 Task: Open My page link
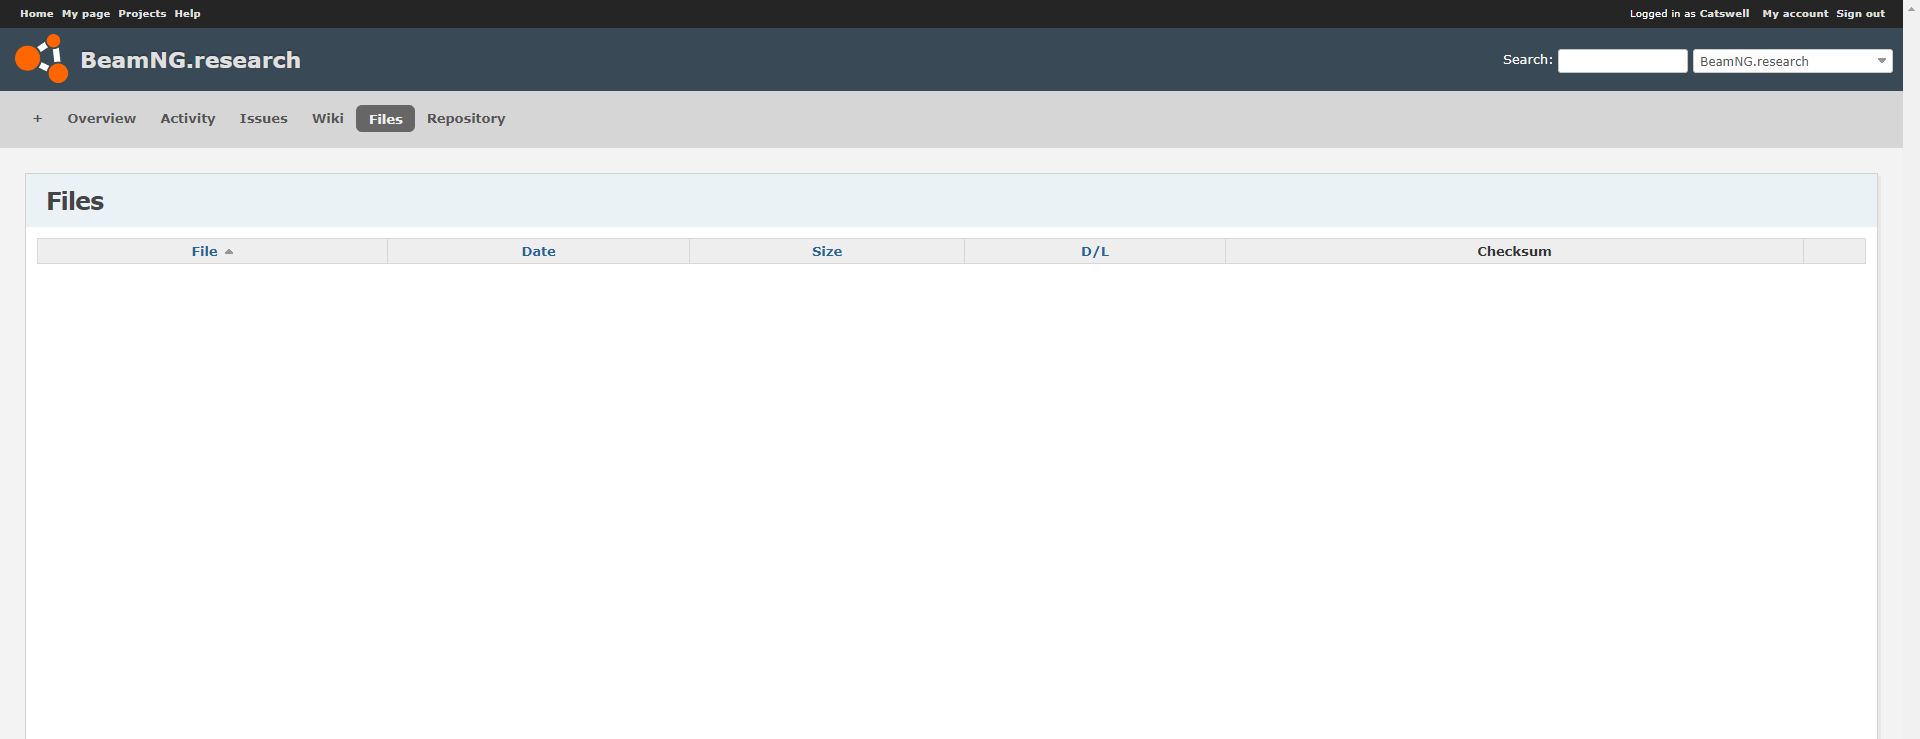pos(86,14)
